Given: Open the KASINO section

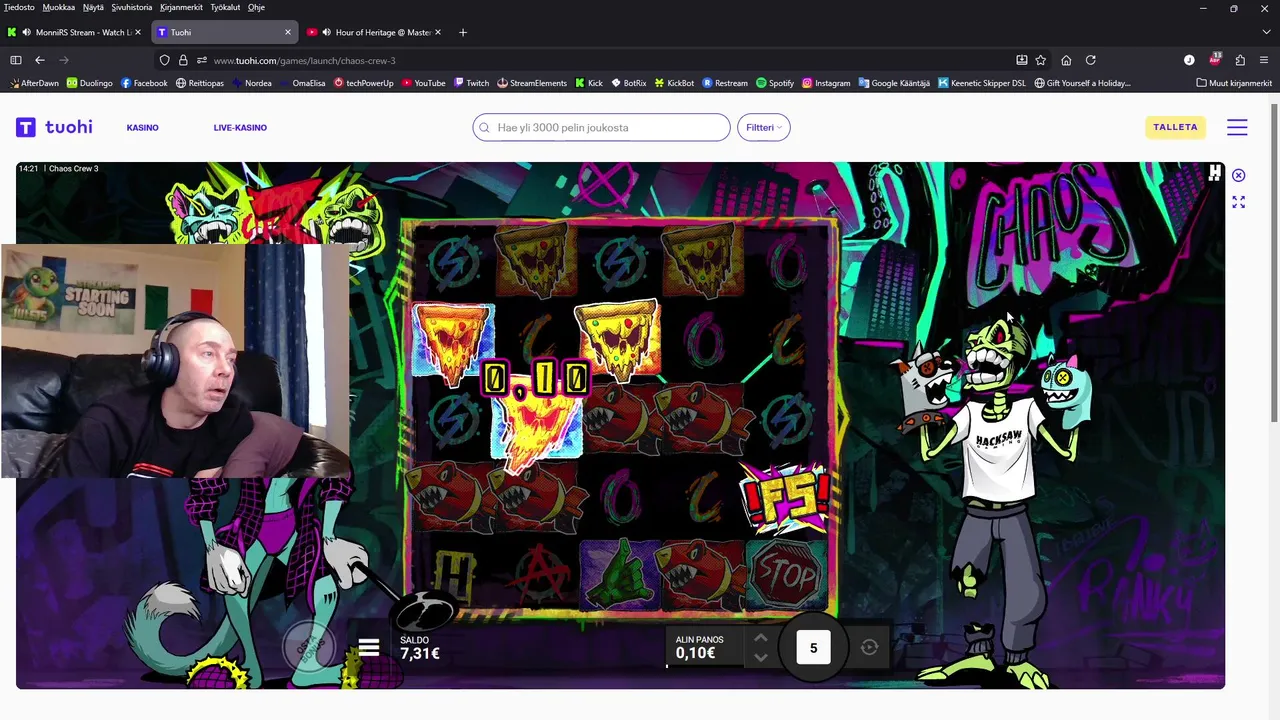Looking at the screenshot, I should (x=142, y=127).
